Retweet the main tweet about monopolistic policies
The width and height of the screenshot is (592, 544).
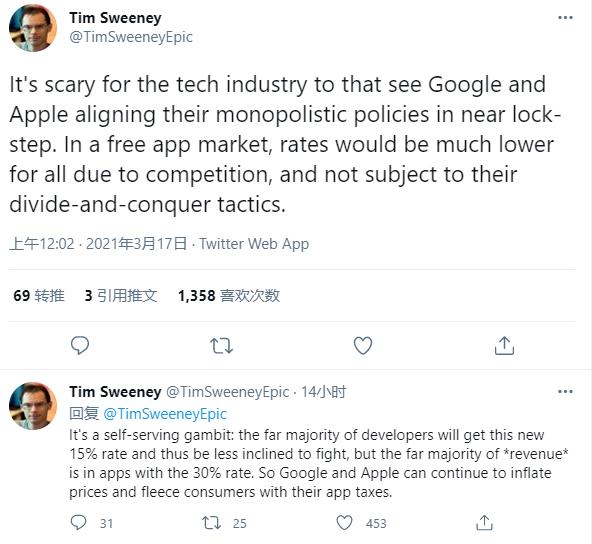tap(221, 345)
